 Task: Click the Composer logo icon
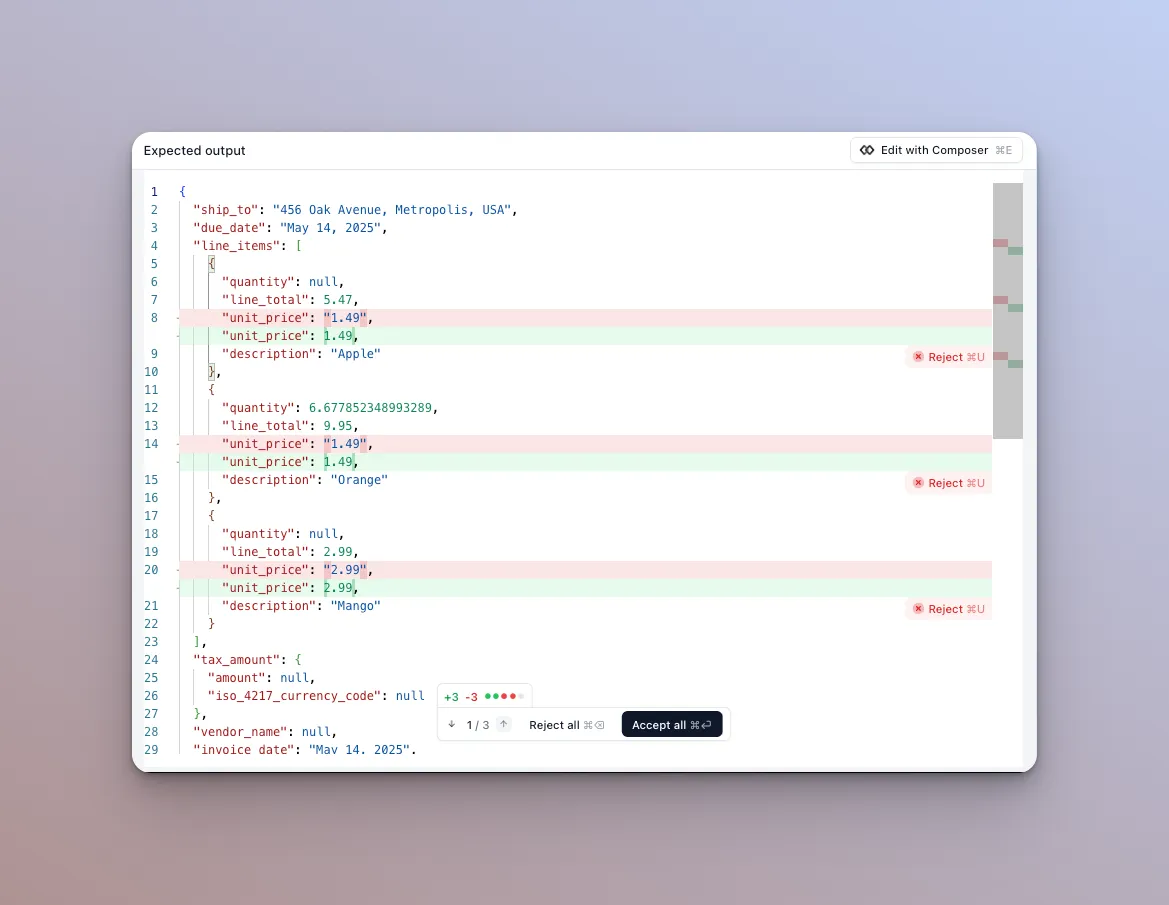point(867,150)
